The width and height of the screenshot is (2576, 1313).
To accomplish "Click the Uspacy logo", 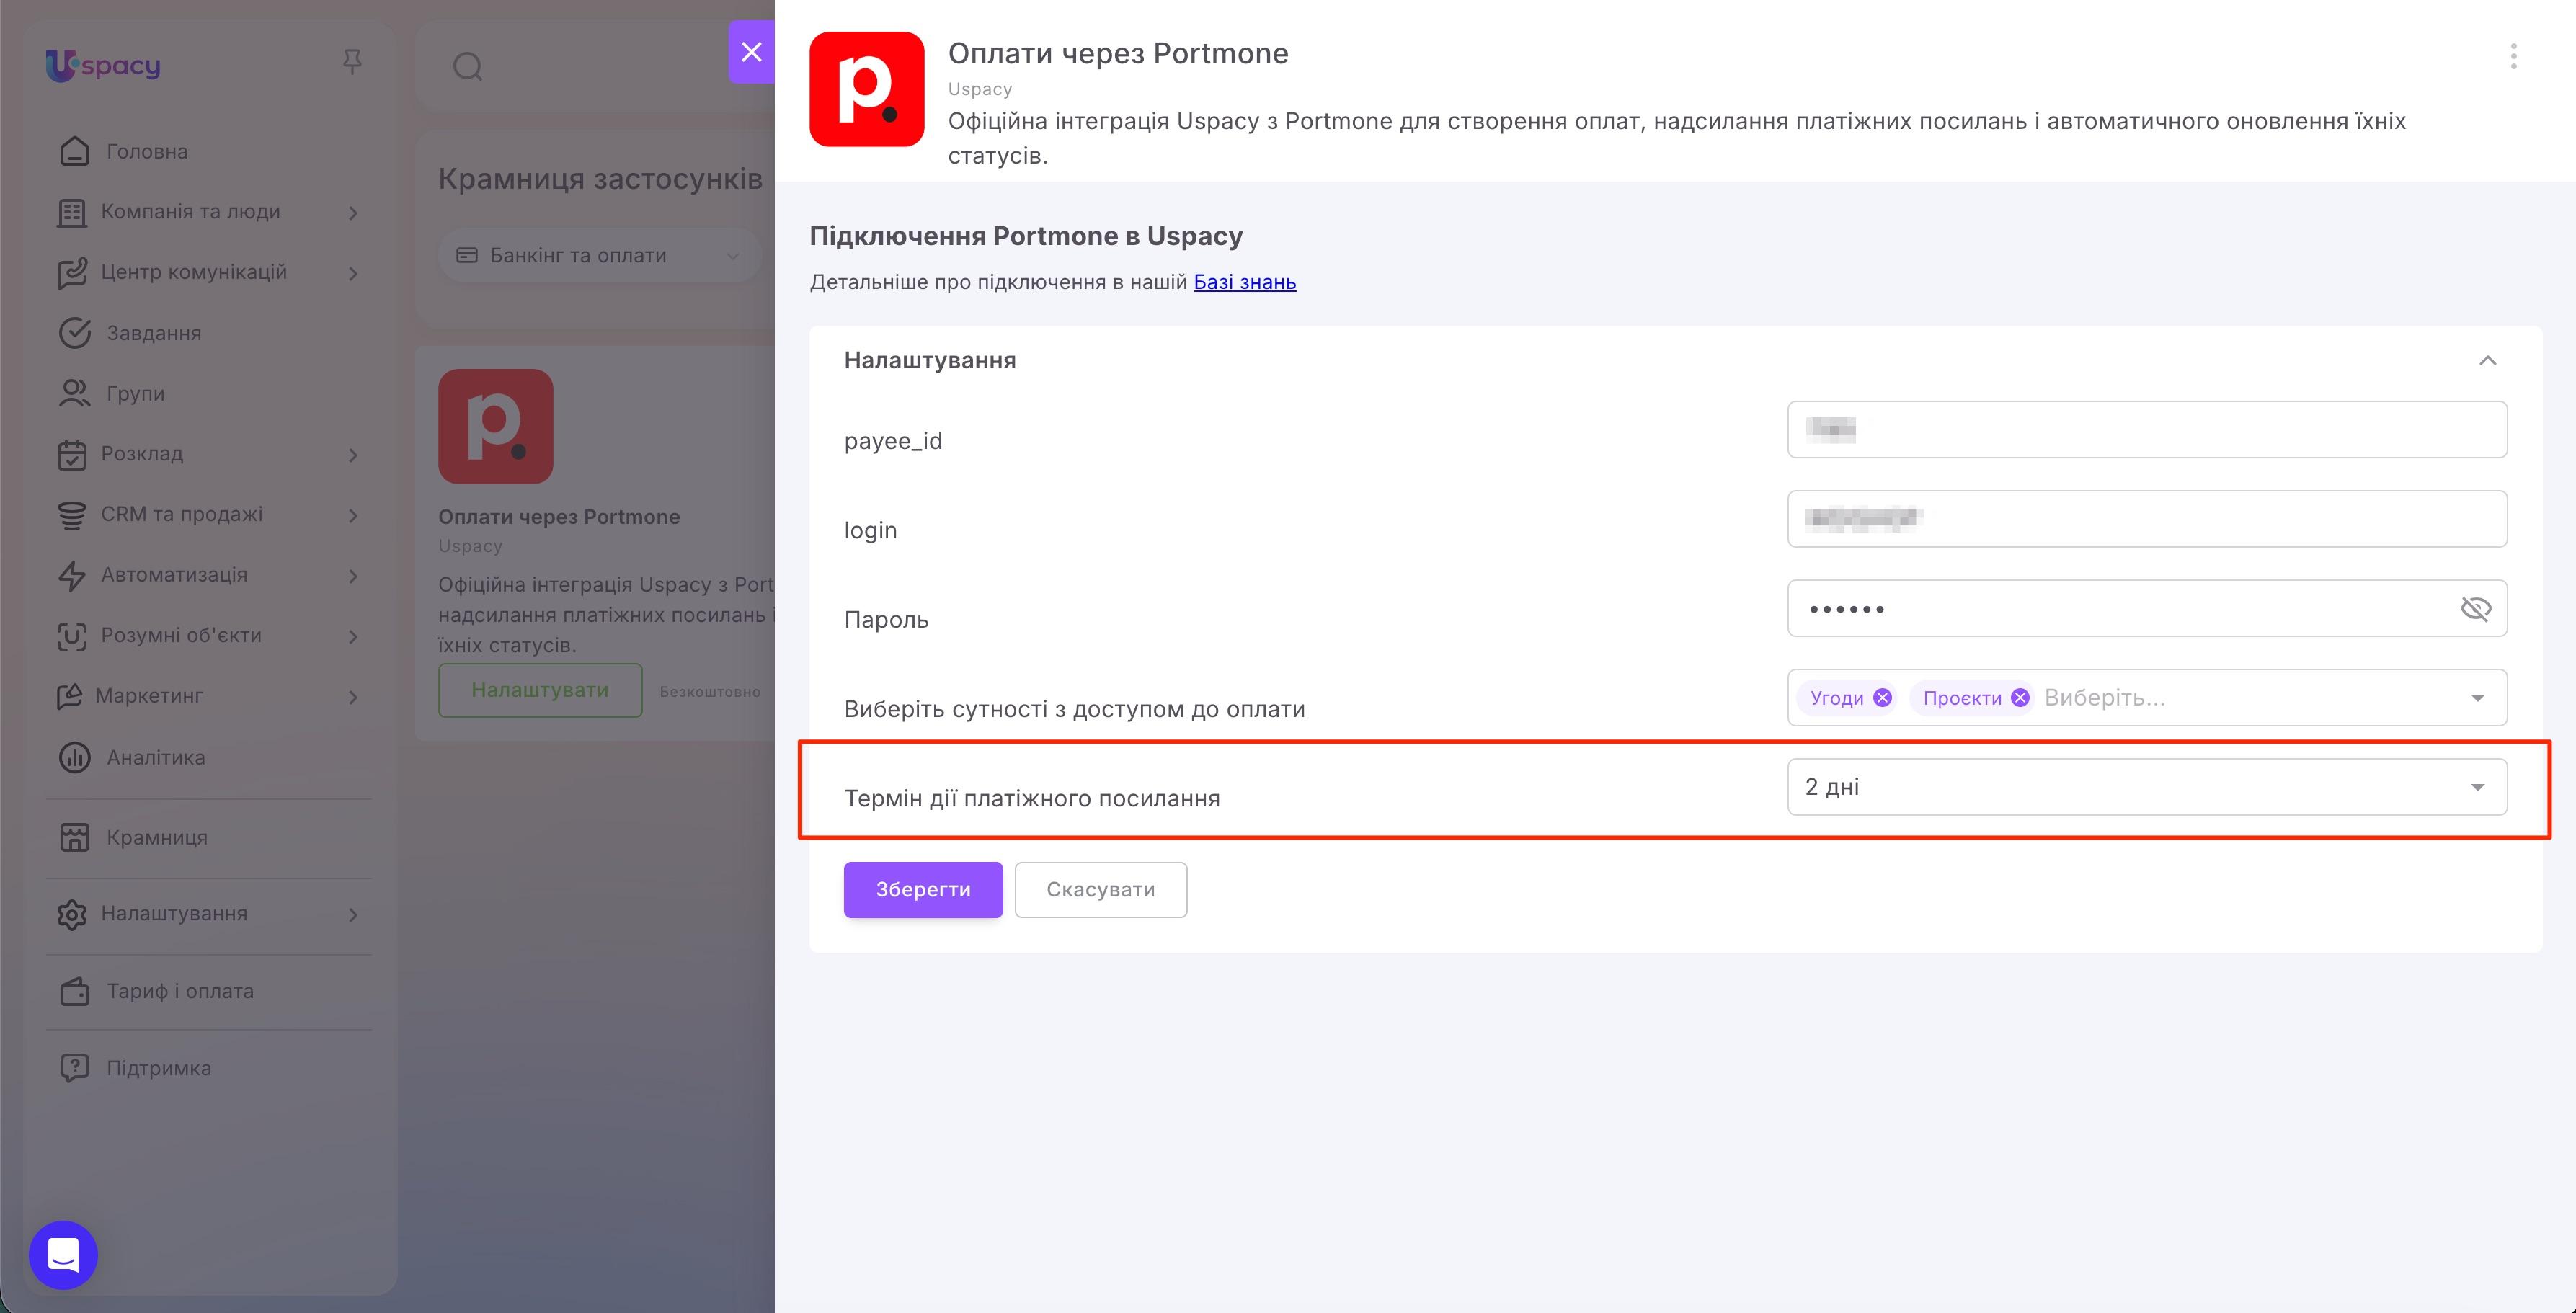I will pyautogui.click(x=103, y=66).
